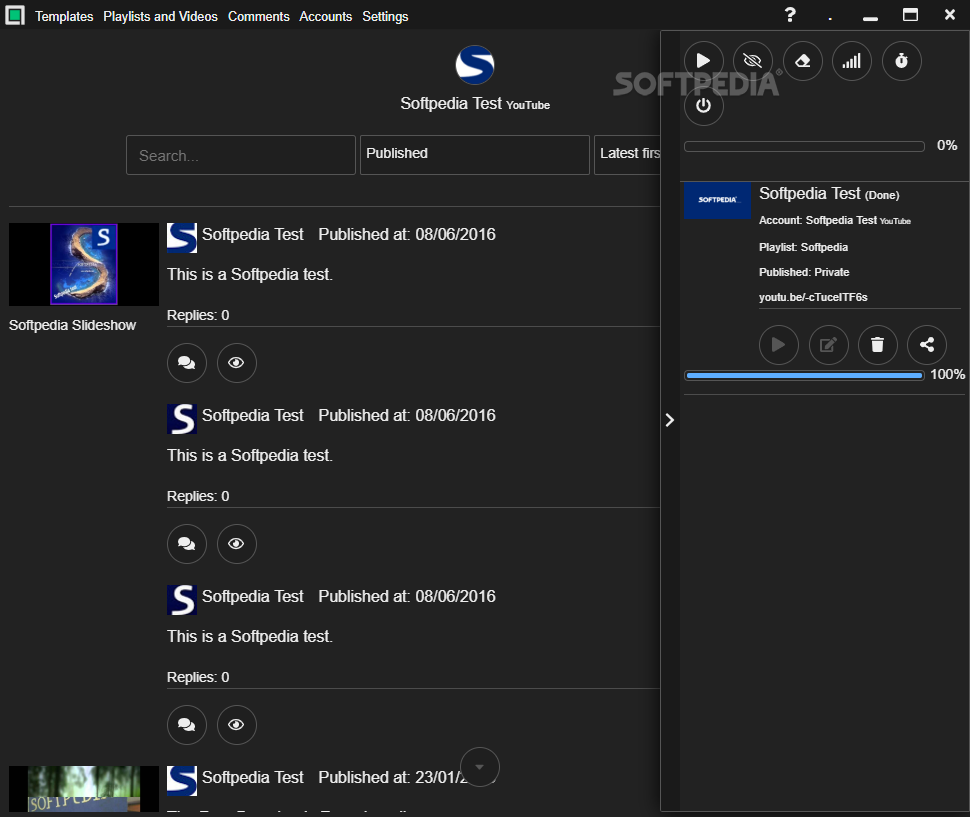The image size is (970, 817).
Task: Switch to the Comments menu
Action: (x=259, y=16)
